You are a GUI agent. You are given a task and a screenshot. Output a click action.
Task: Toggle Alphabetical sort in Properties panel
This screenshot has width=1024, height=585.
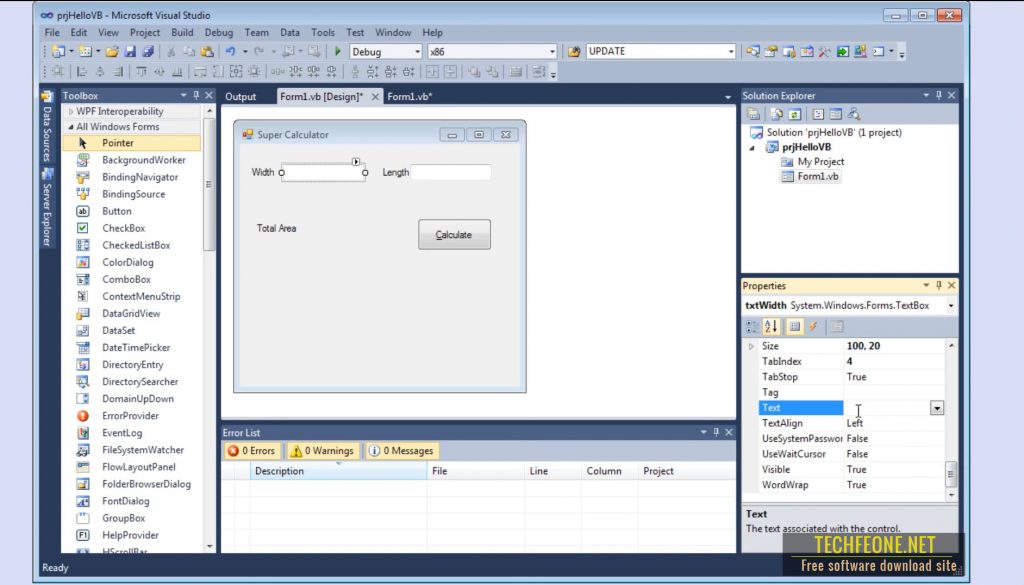771,326
